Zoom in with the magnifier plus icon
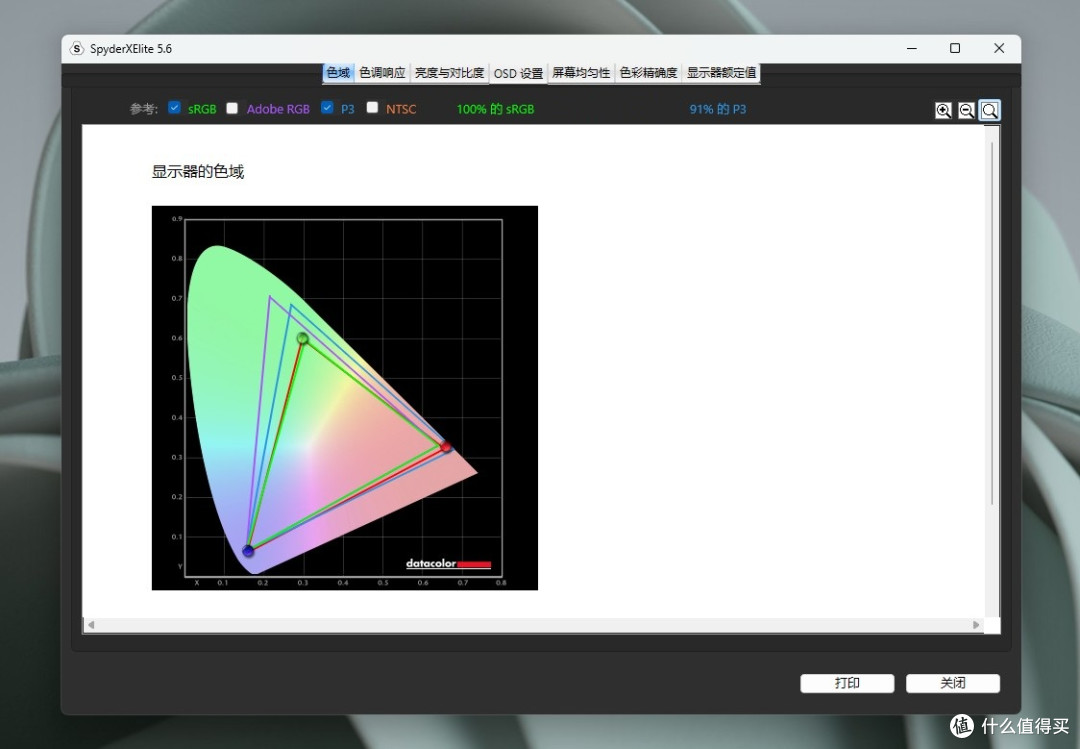The image size is (1080, 749). pos(943,110)
